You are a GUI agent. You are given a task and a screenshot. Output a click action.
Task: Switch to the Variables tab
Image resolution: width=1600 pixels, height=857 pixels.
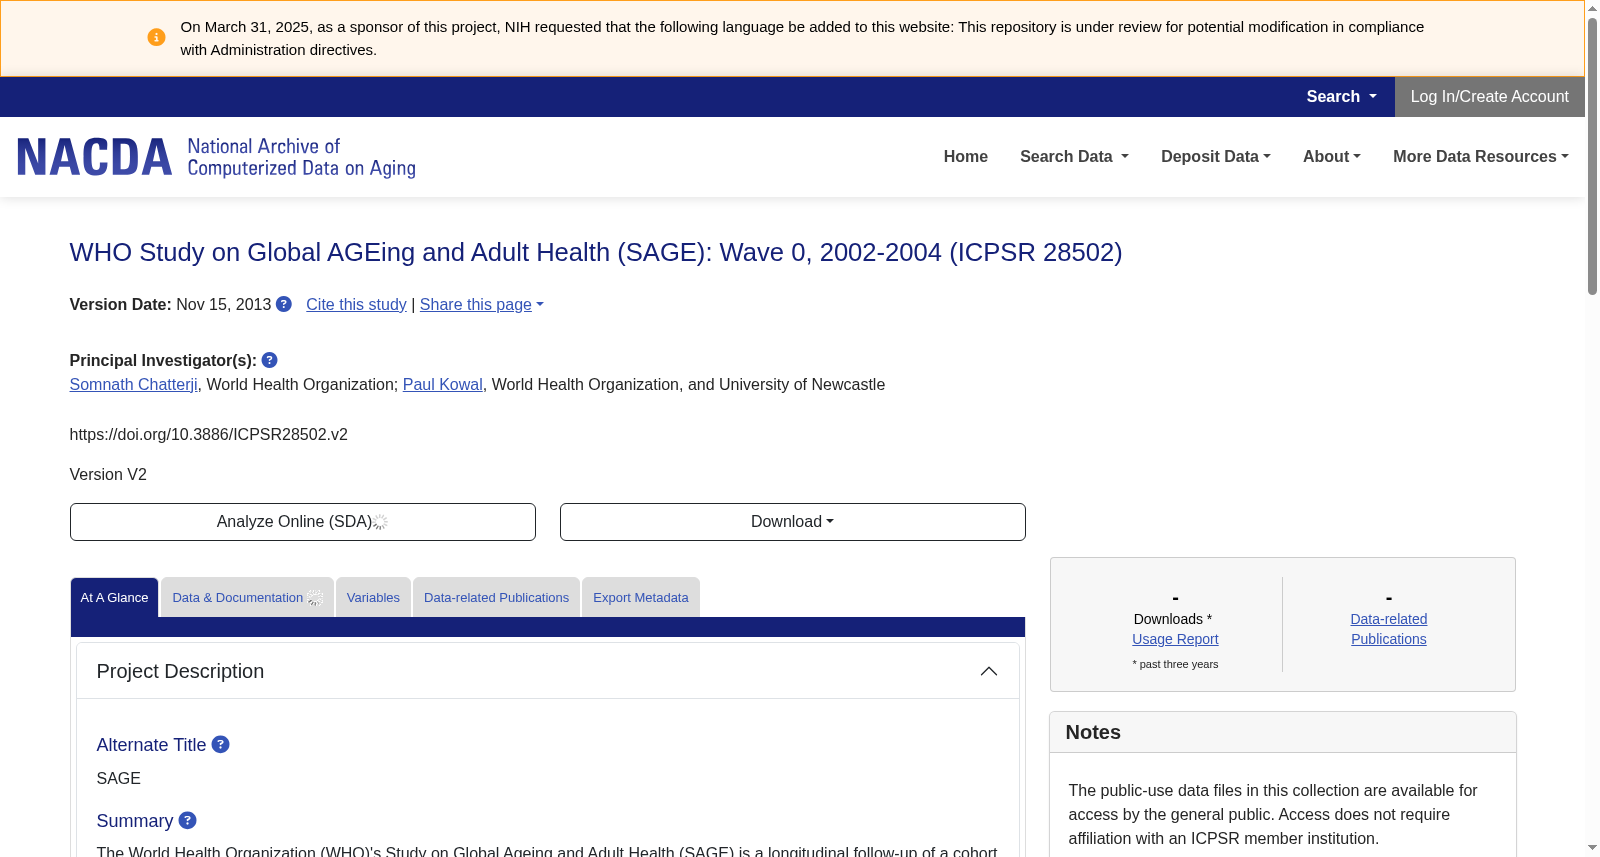(373, 598)
